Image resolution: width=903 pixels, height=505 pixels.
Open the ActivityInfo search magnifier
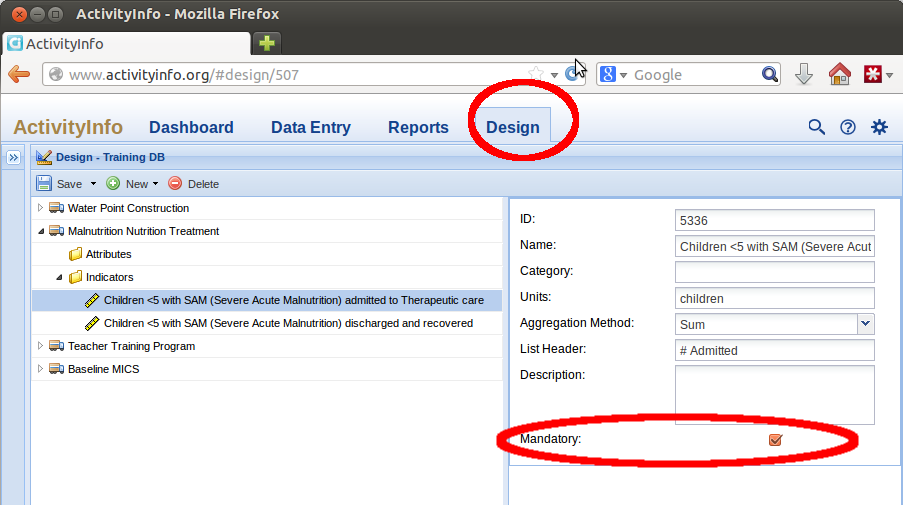[x=816, y=127]
